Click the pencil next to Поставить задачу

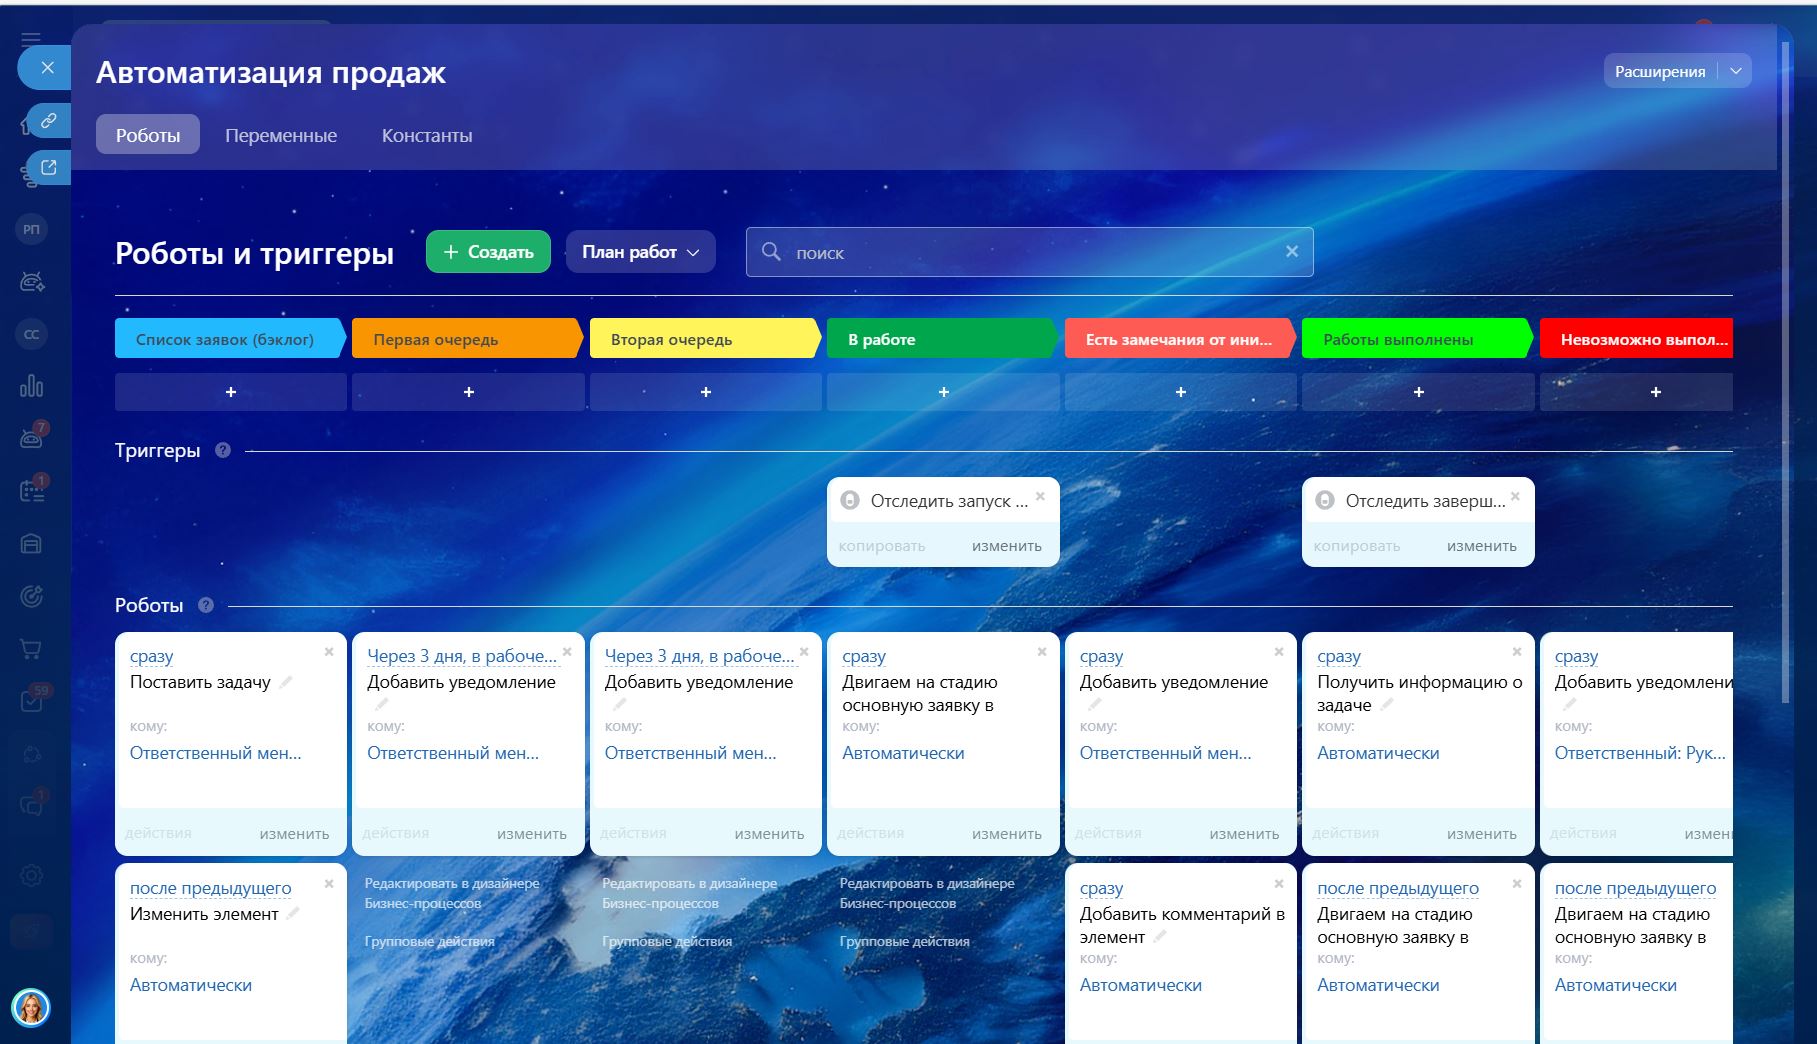pos(285,682)
